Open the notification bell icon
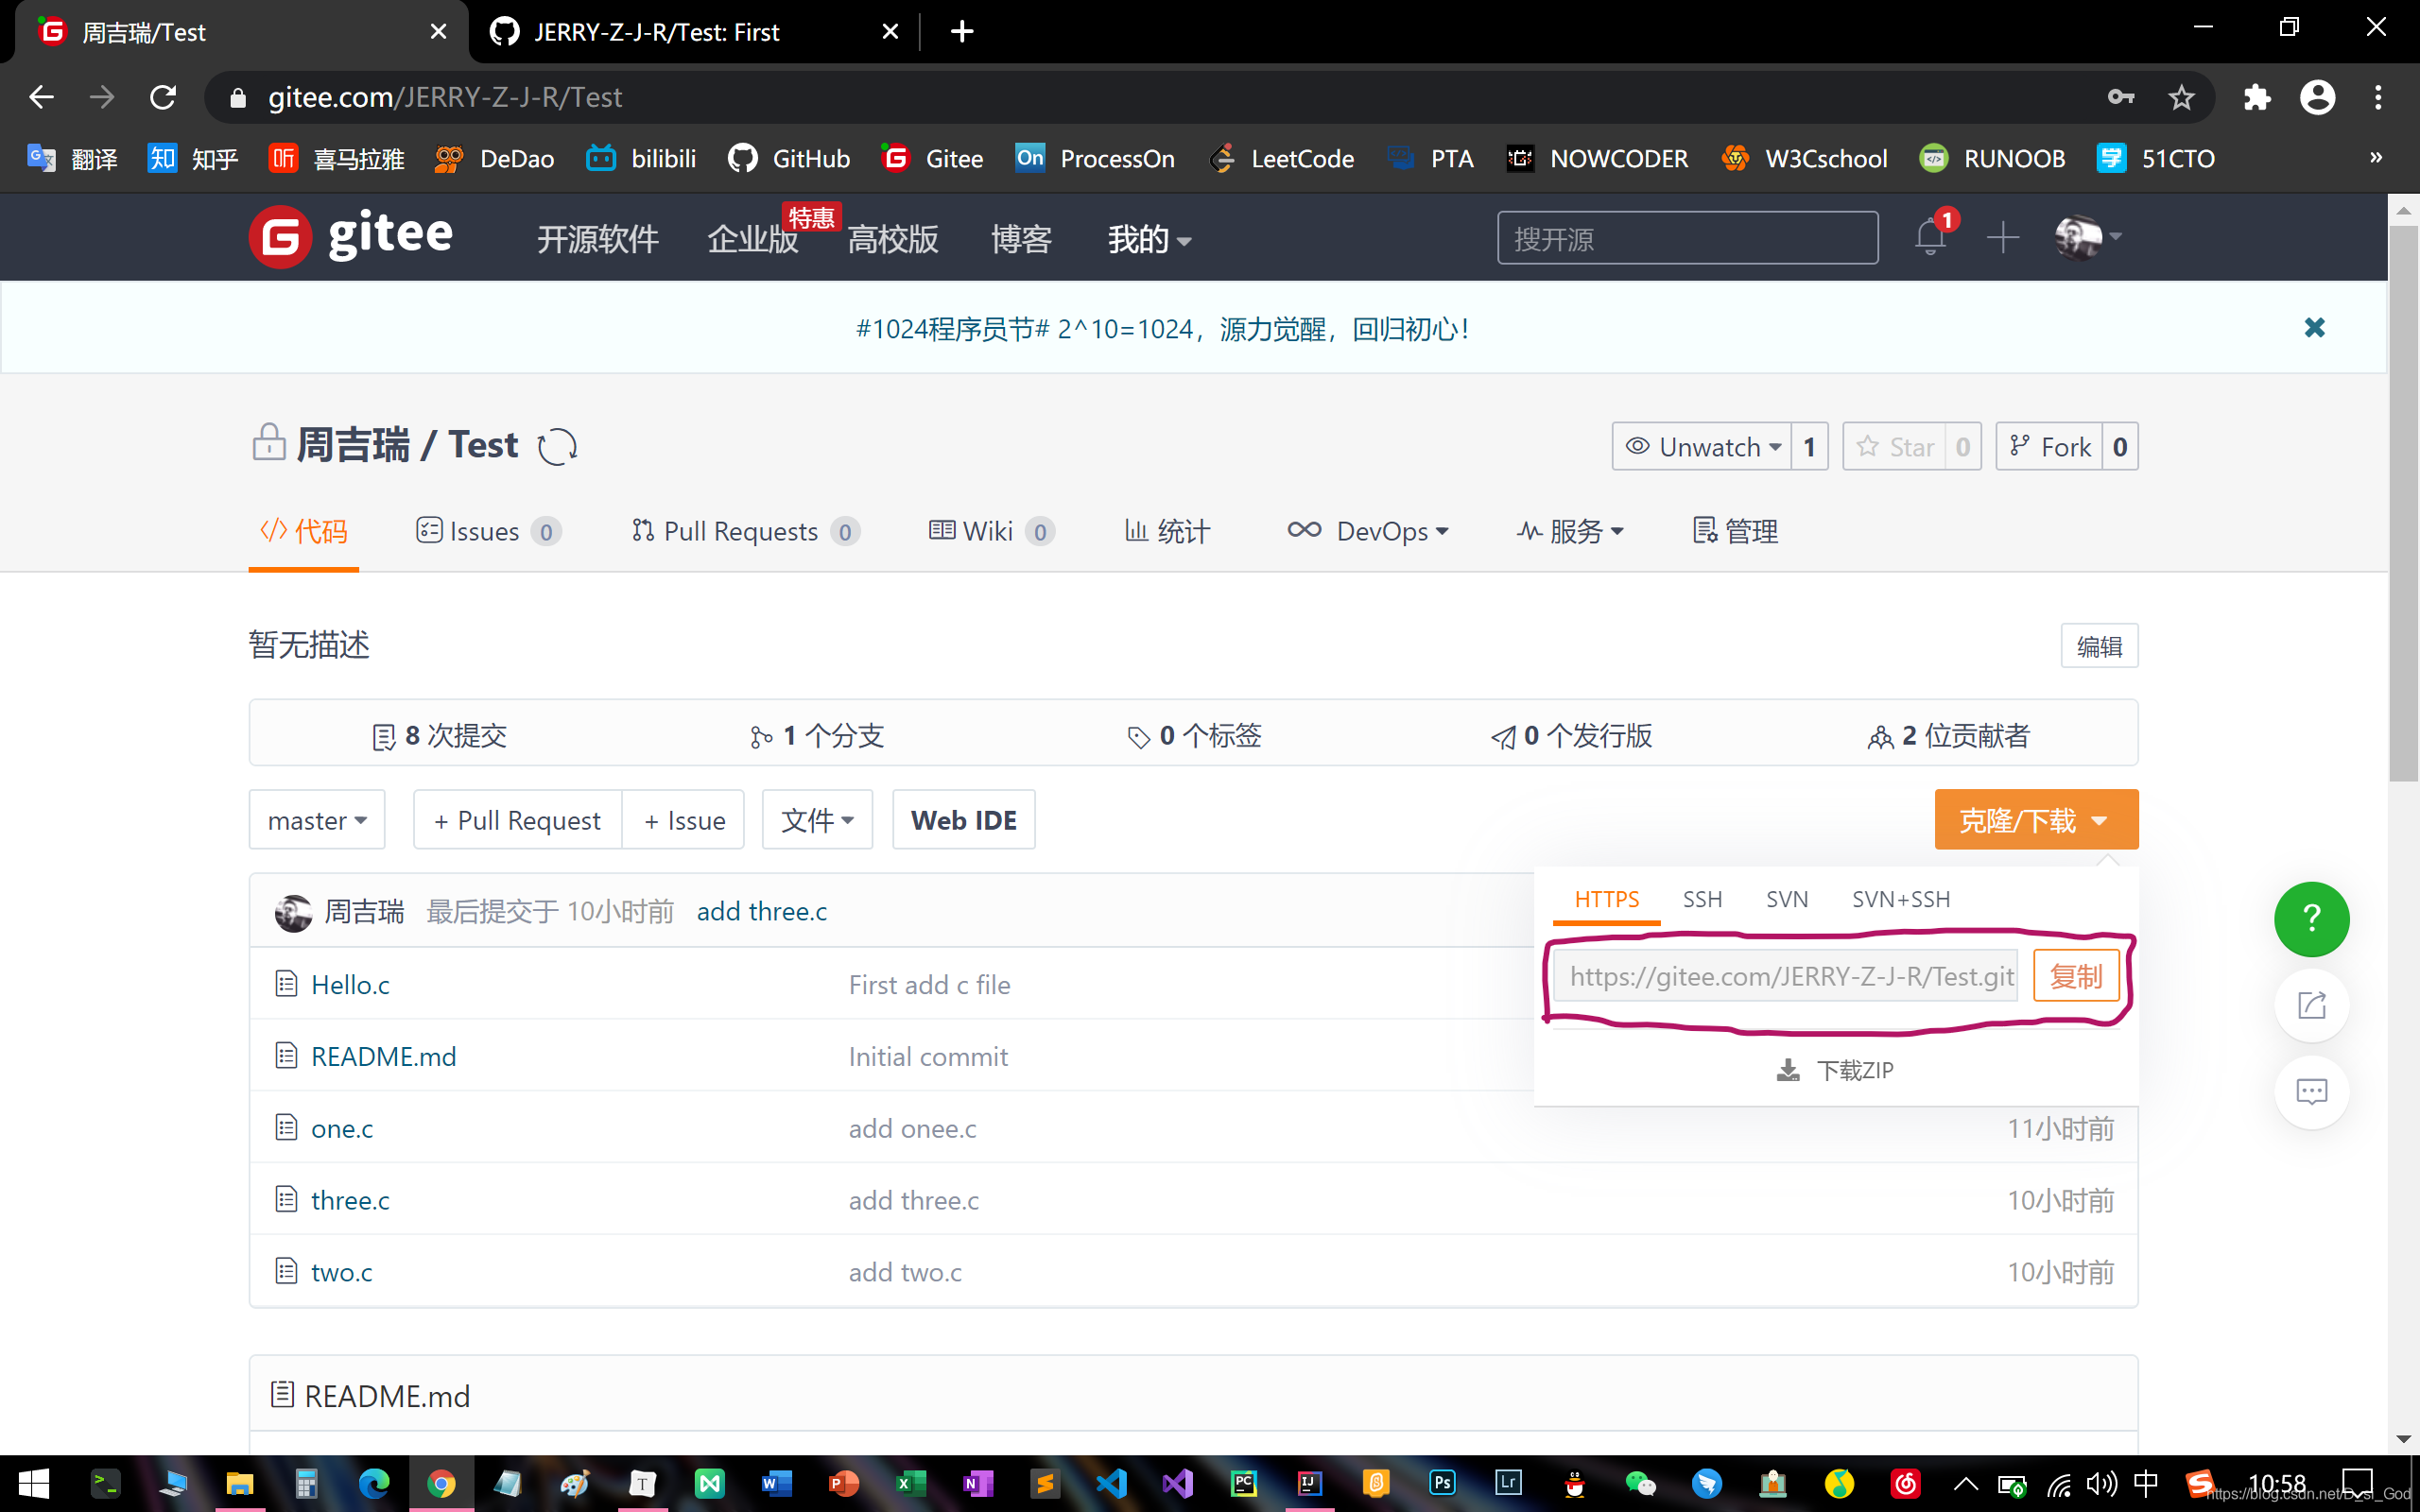This screenshot has width=2420, height=1512. coord(1929,238)
